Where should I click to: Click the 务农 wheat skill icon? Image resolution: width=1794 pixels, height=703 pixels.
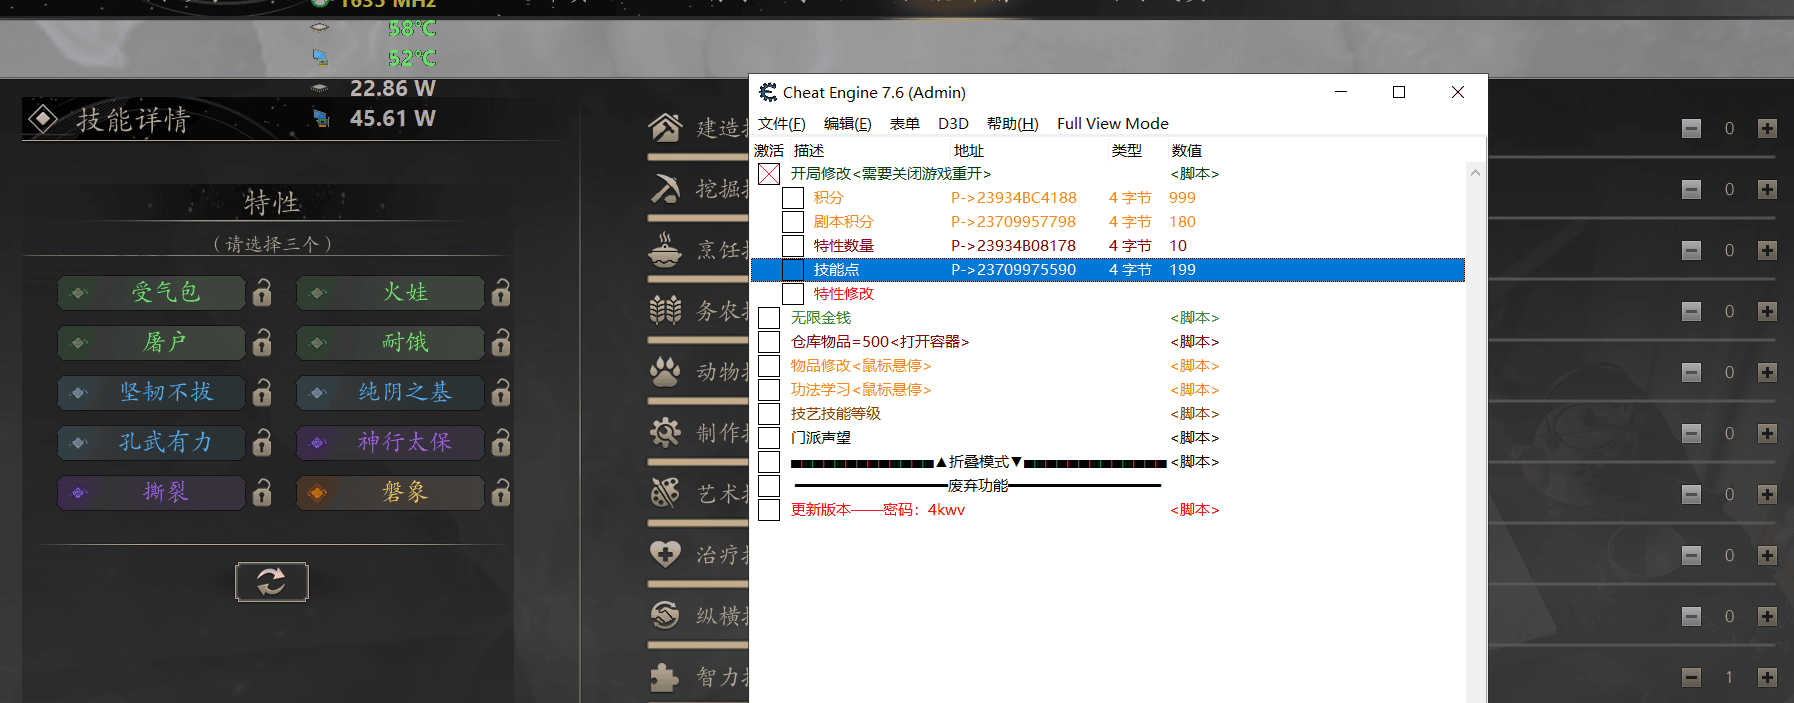(665, 310)
